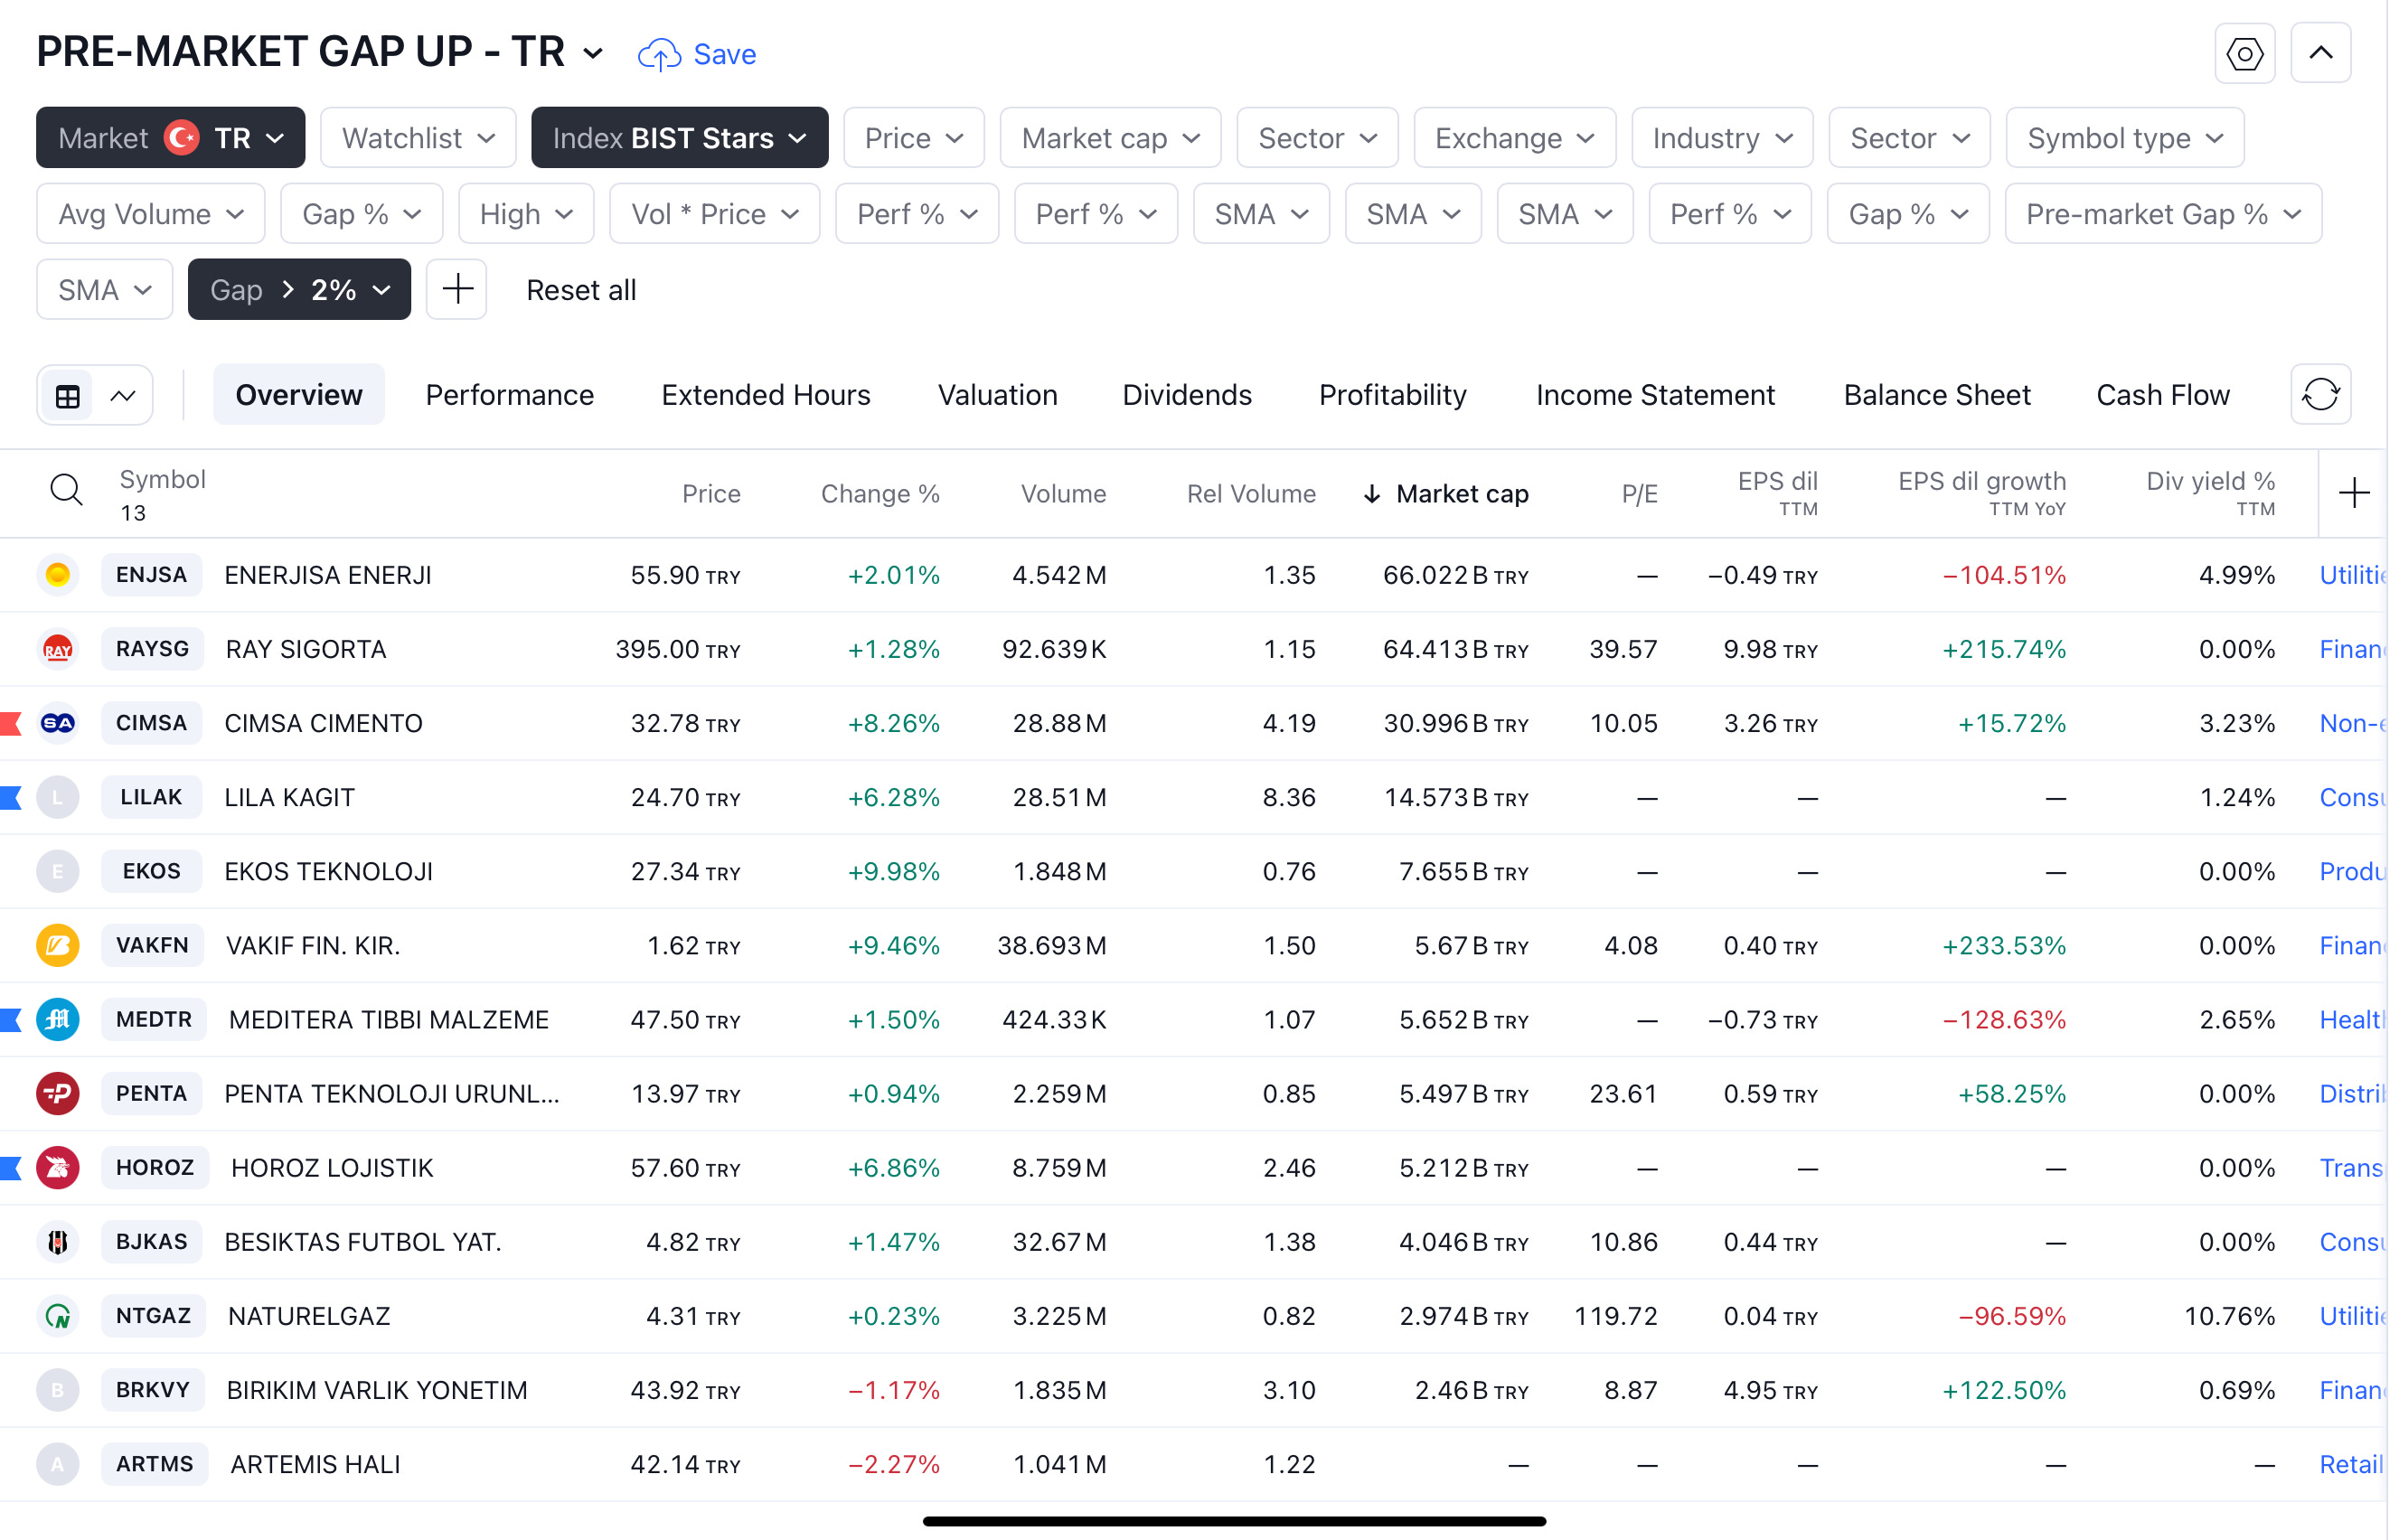Click the symbol search magnifier icon
Image resolution: width=2399 pixels, height=1540 pixels.
[66, 492]
